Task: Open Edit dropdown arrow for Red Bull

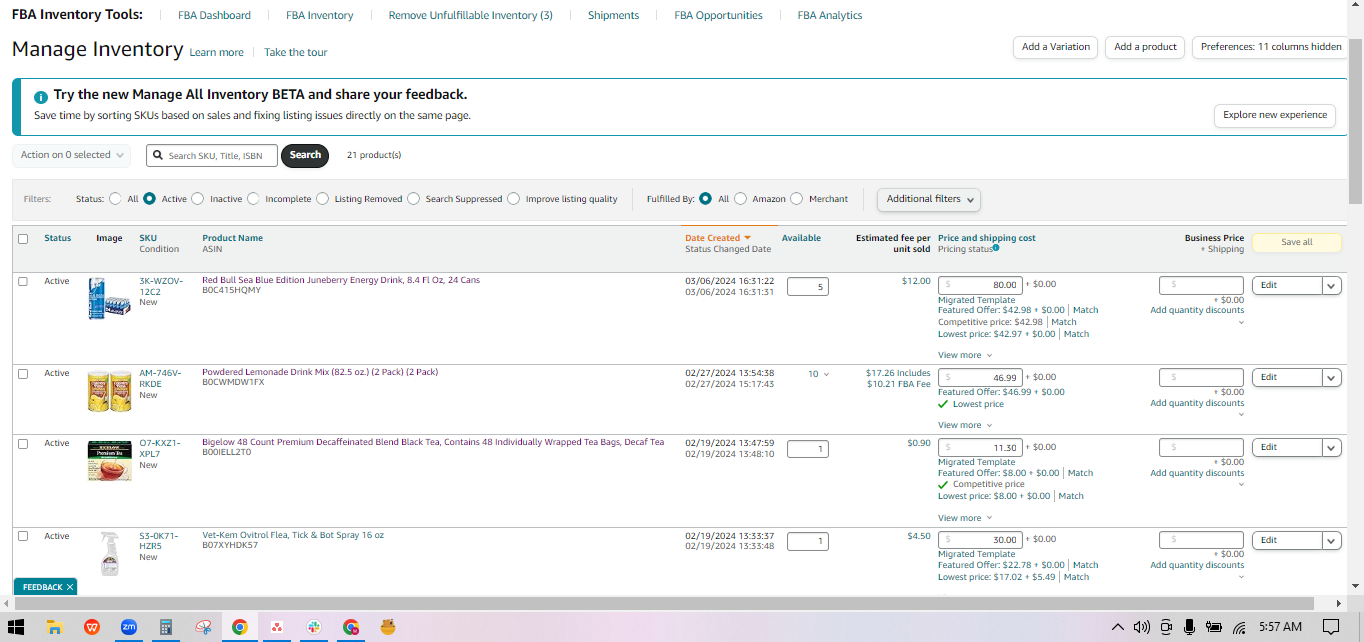Action: (1331, 285)
